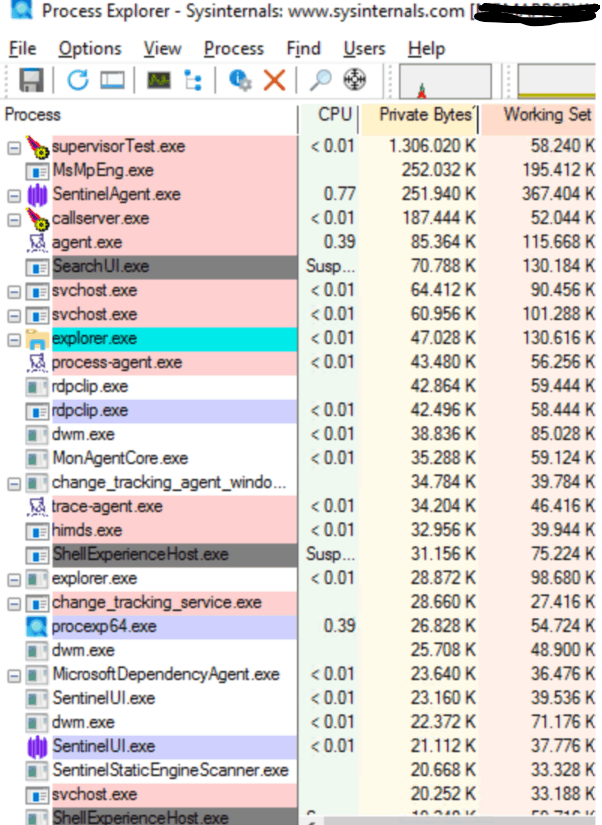Sort by Private Bytes column header
The height and width of the screenshot is (825, 602).
[419, 115]
